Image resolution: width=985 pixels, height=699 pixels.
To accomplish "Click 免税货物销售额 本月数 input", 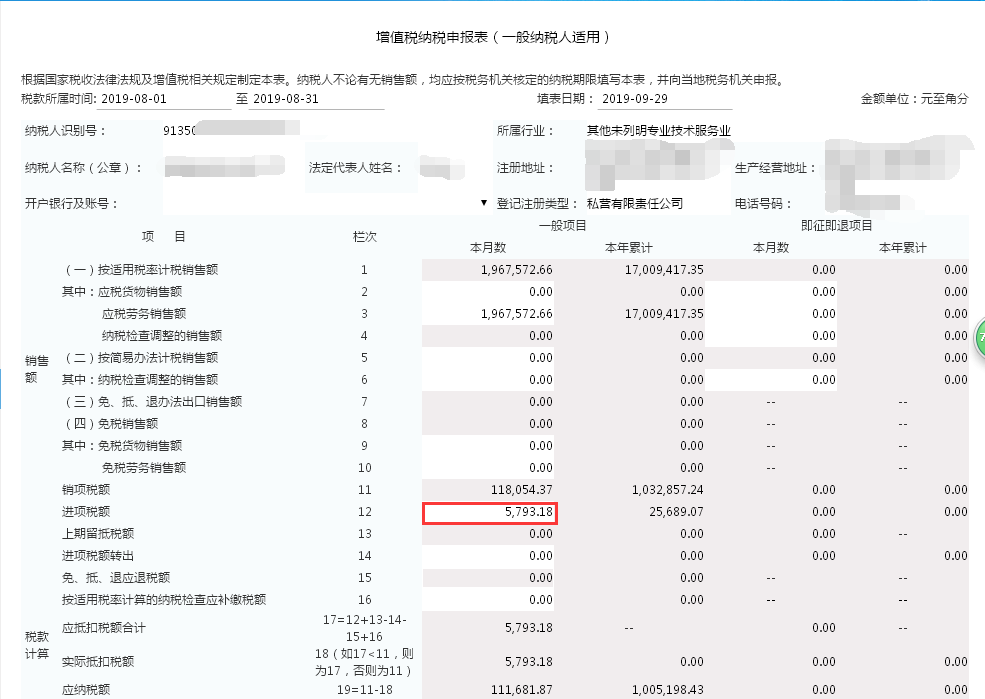I will pos(488,445).
